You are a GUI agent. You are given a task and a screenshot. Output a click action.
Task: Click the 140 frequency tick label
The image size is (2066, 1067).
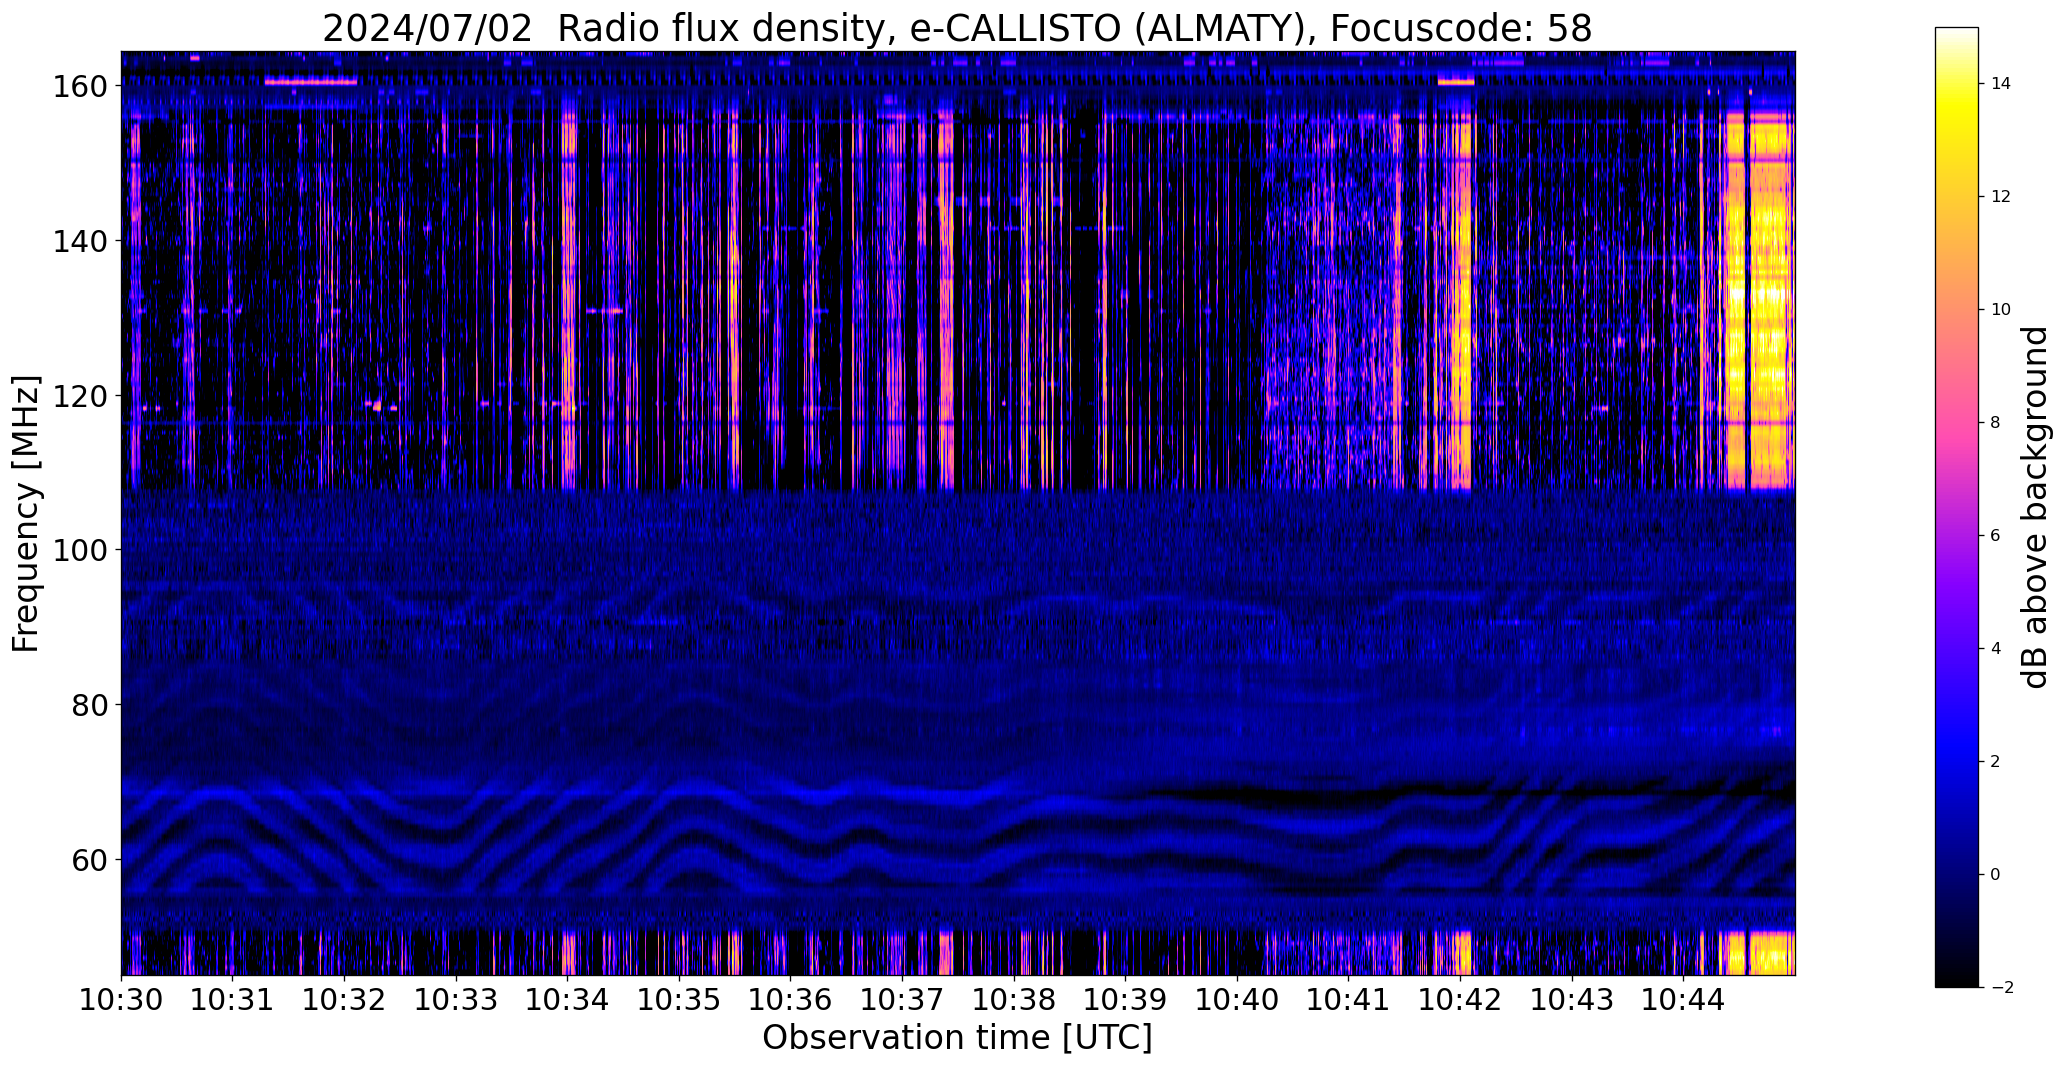tap(79, 241)
